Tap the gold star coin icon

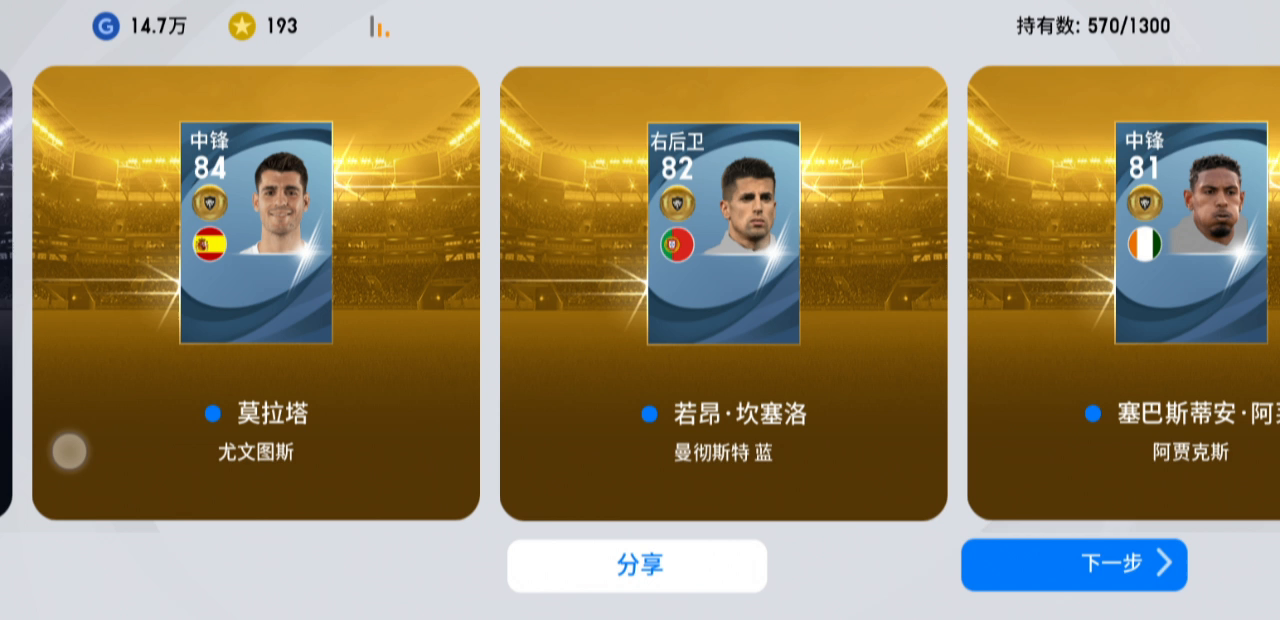(x=242, y=26)
